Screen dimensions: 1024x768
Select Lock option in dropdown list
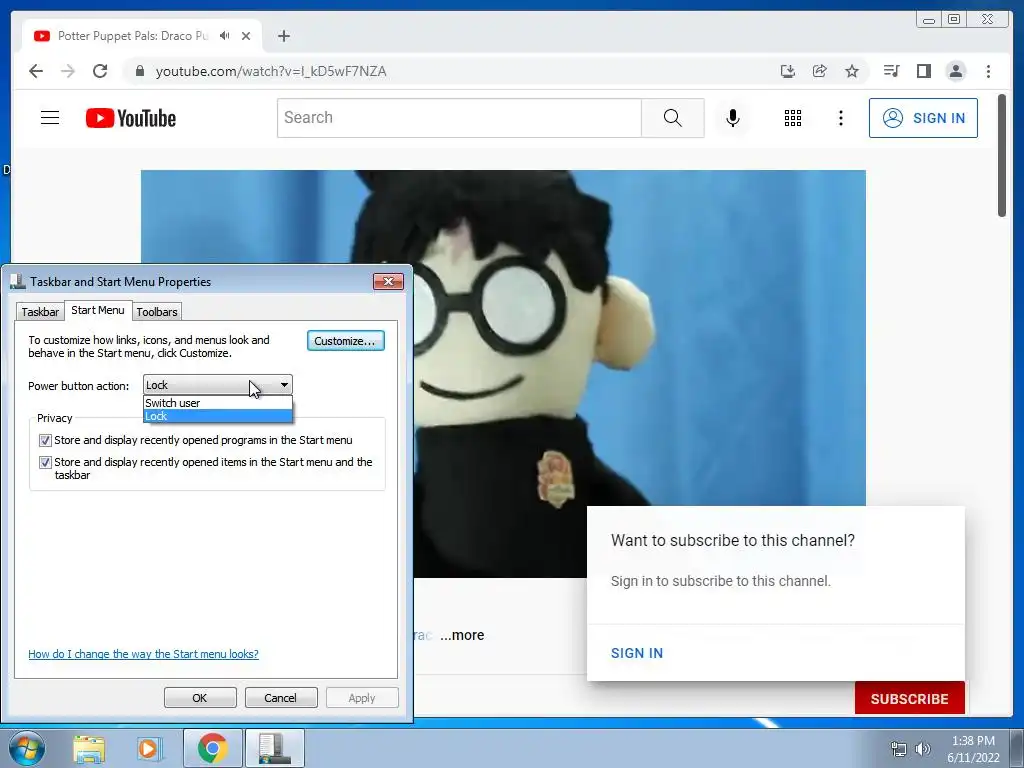coord(218,416)
